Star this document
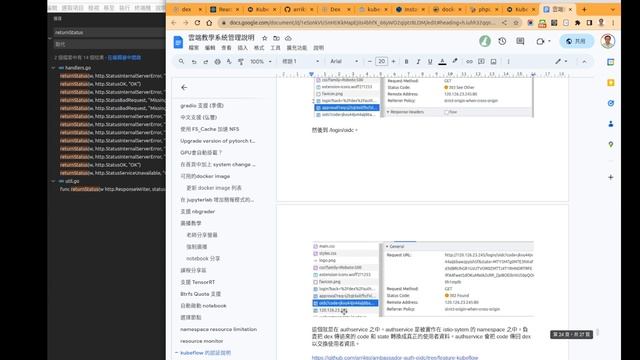This screenshot has width=640, height=360. 264,38
